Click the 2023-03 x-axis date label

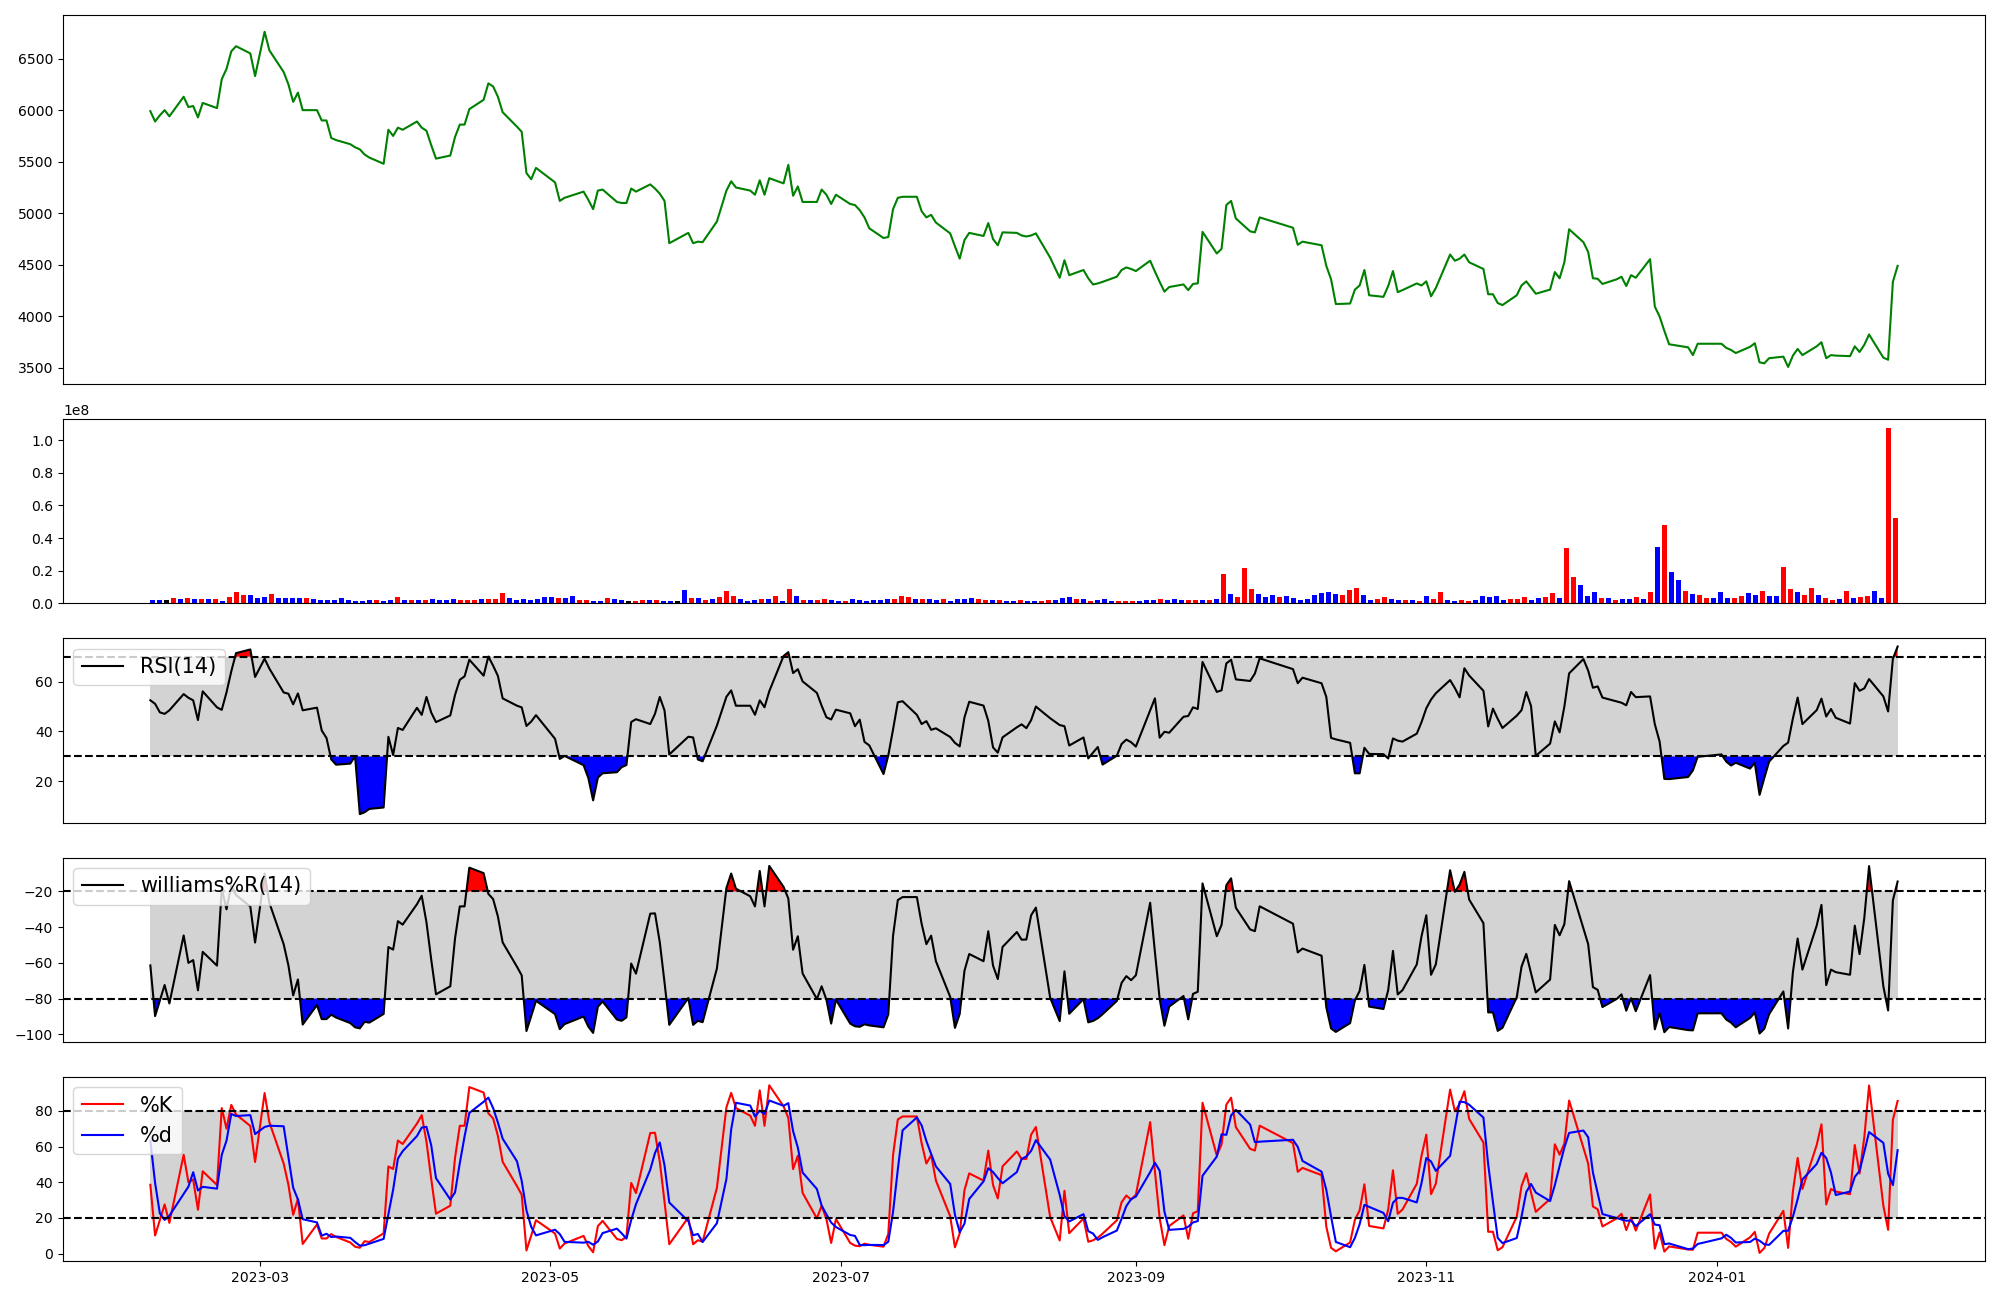click(260, 1277)
